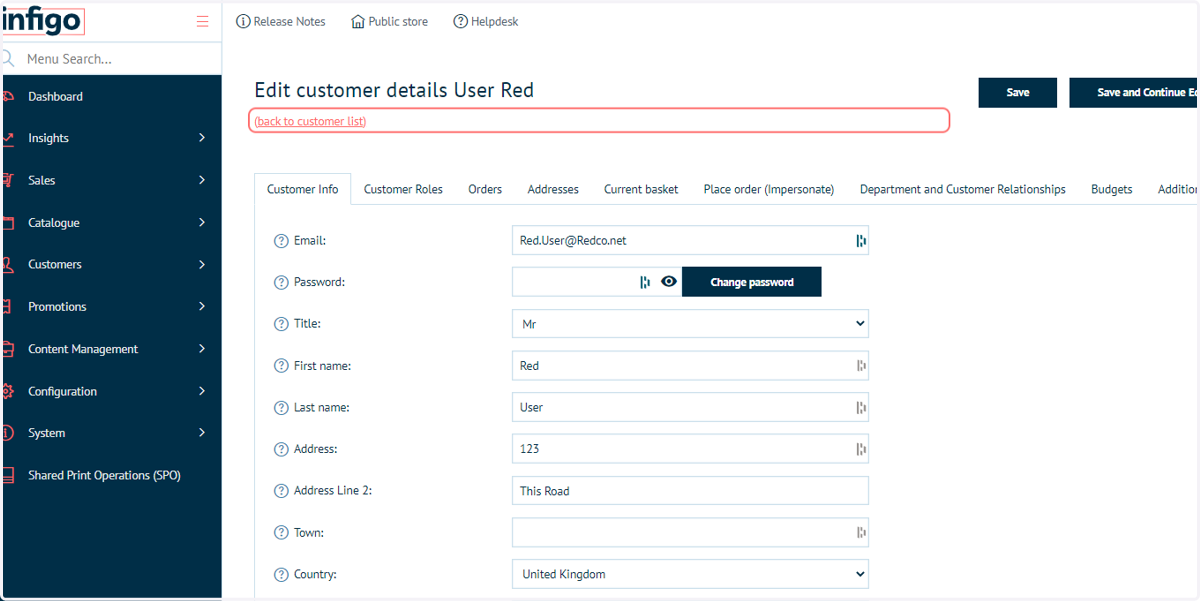Click the Address field containing 123

point(690,449)
